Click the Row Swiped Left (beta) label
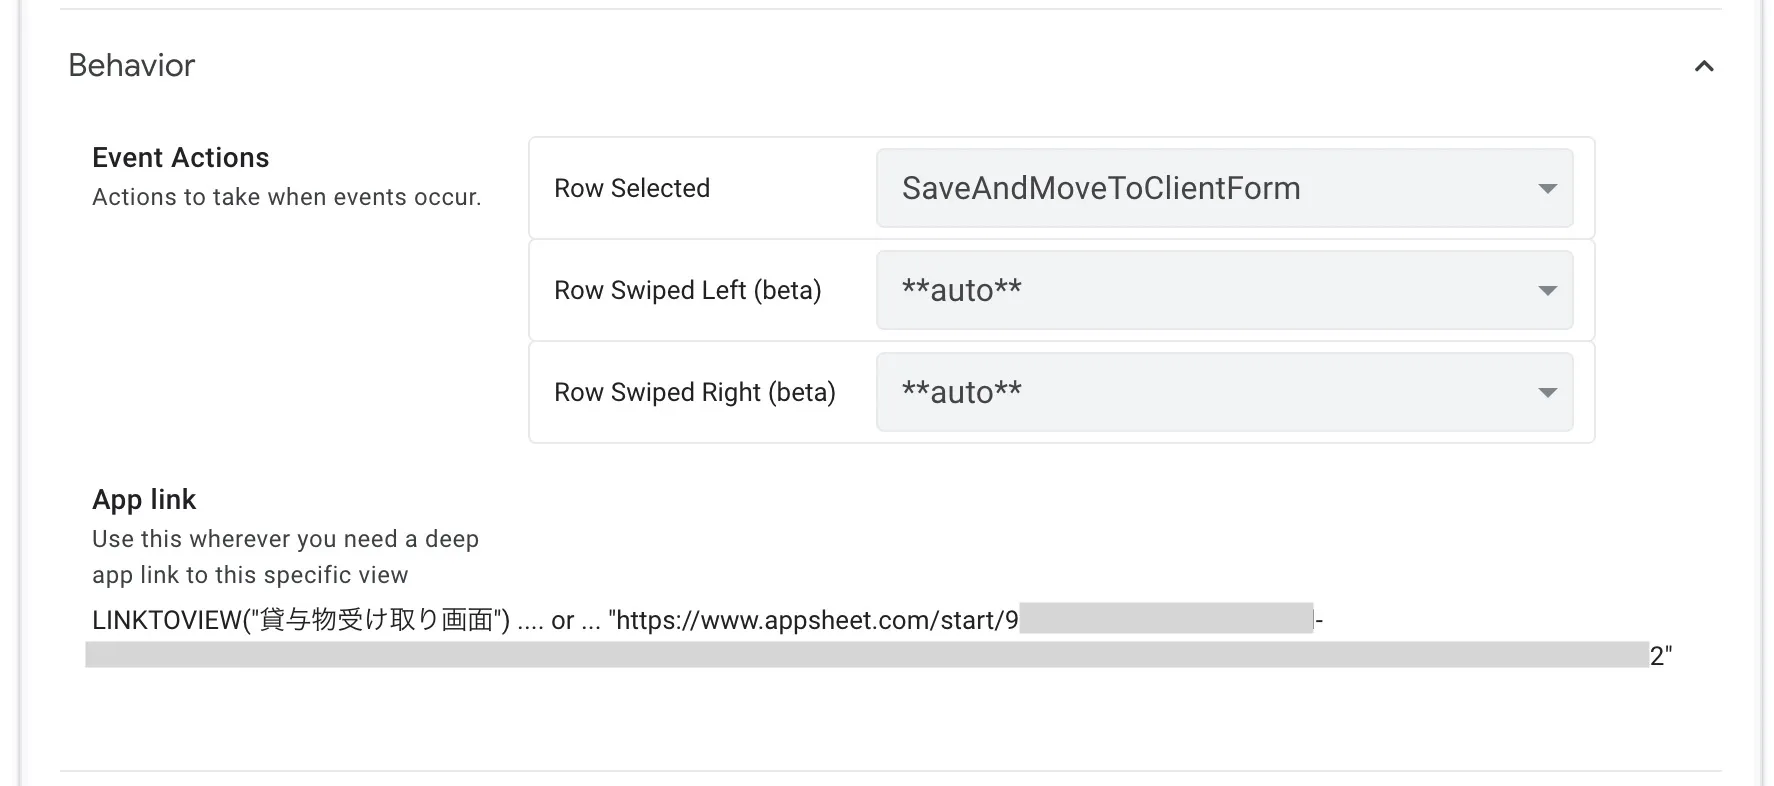This screenshot has width=1774, height=786. coord(687,290)
